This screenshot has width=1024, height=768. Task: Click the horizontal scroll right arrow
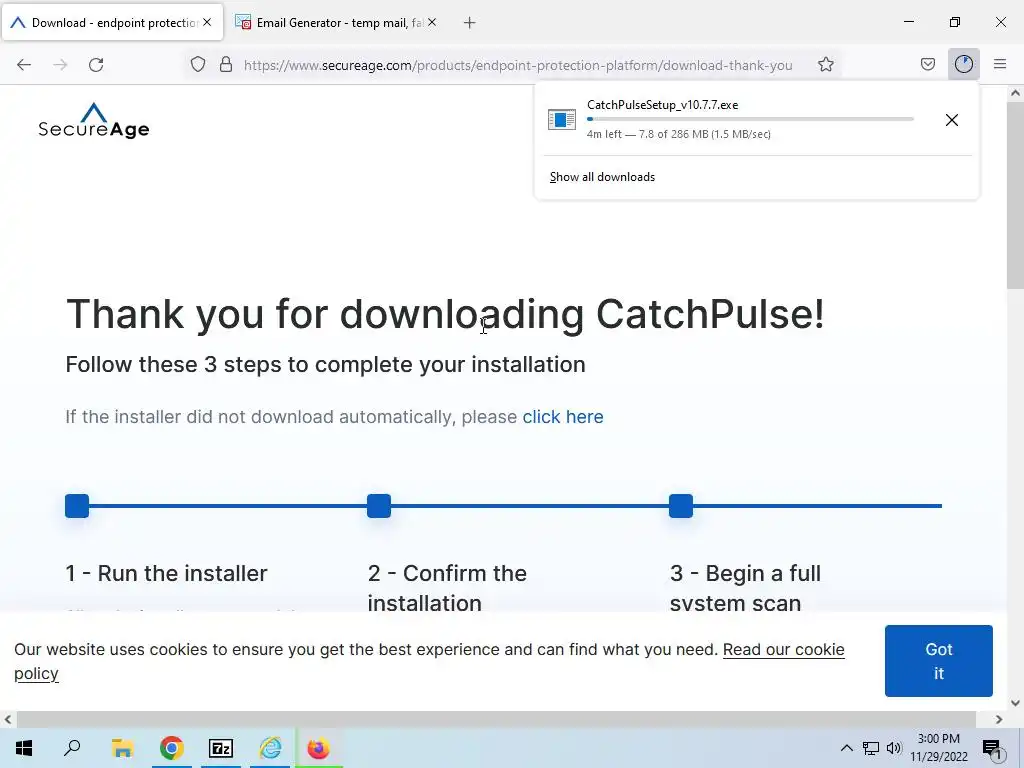click(999, 720)
